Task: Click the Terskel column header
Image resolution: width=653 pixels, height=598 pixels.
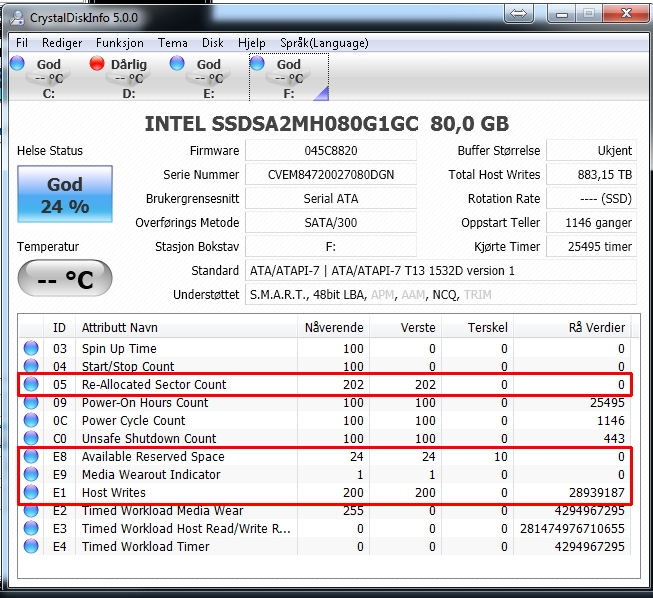Action: (x=478, y=327)
